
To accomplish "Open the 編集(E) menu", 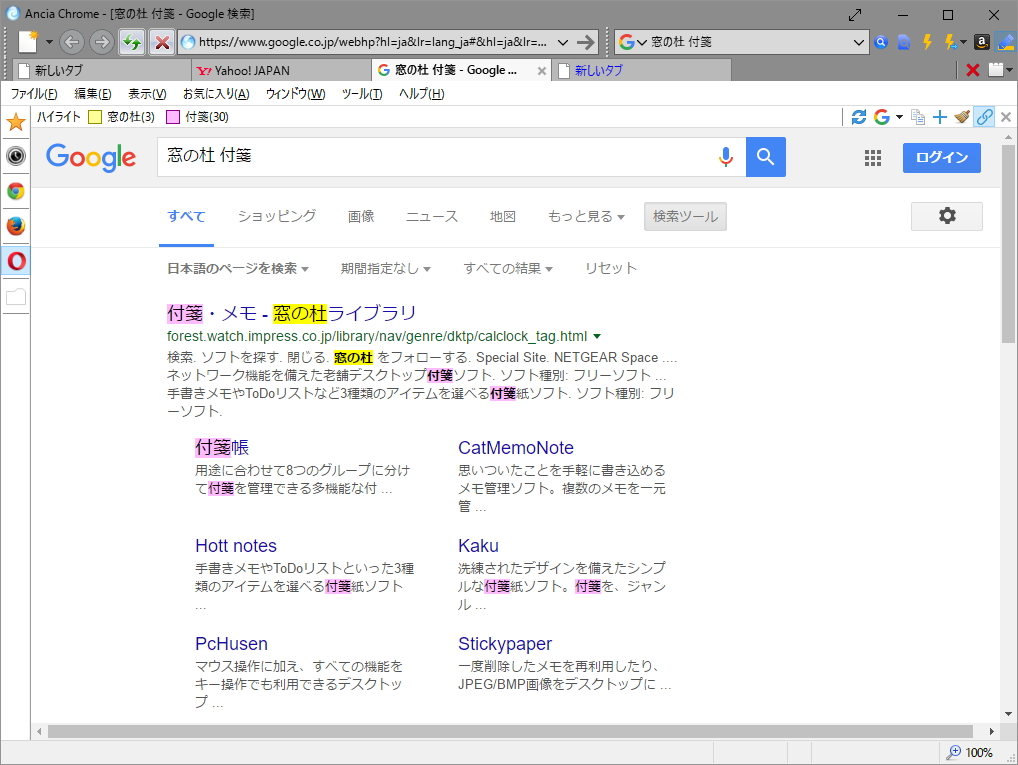I will [x=93, y=94].
